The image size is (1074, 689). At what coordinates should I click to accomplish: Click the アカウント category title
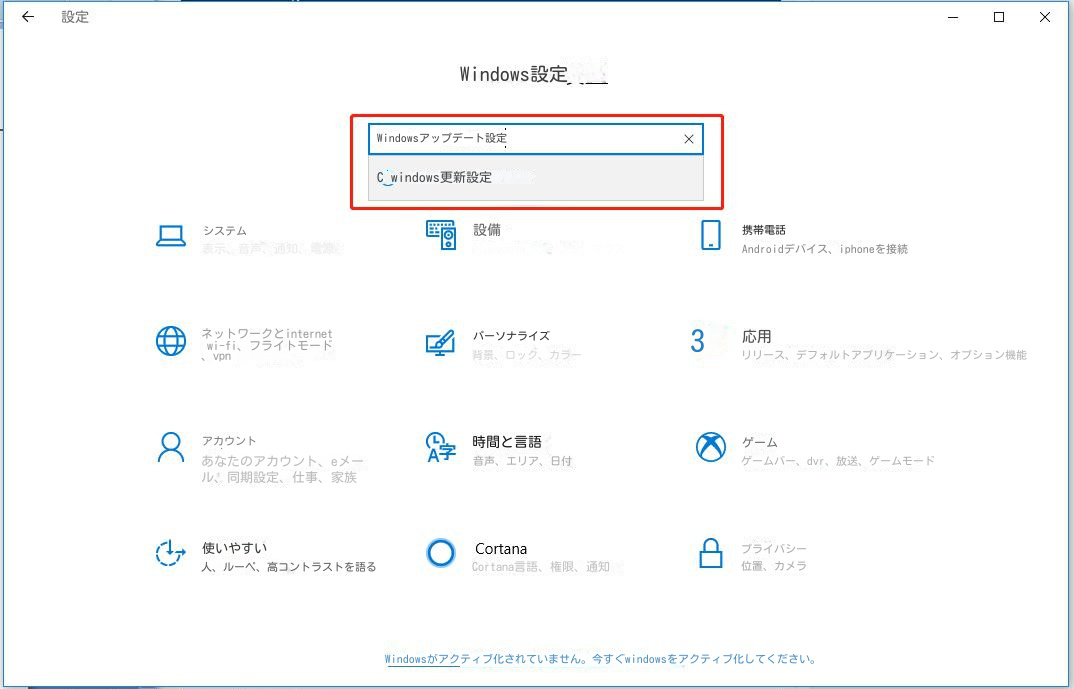pyautogui.click(x=229, y=440)
